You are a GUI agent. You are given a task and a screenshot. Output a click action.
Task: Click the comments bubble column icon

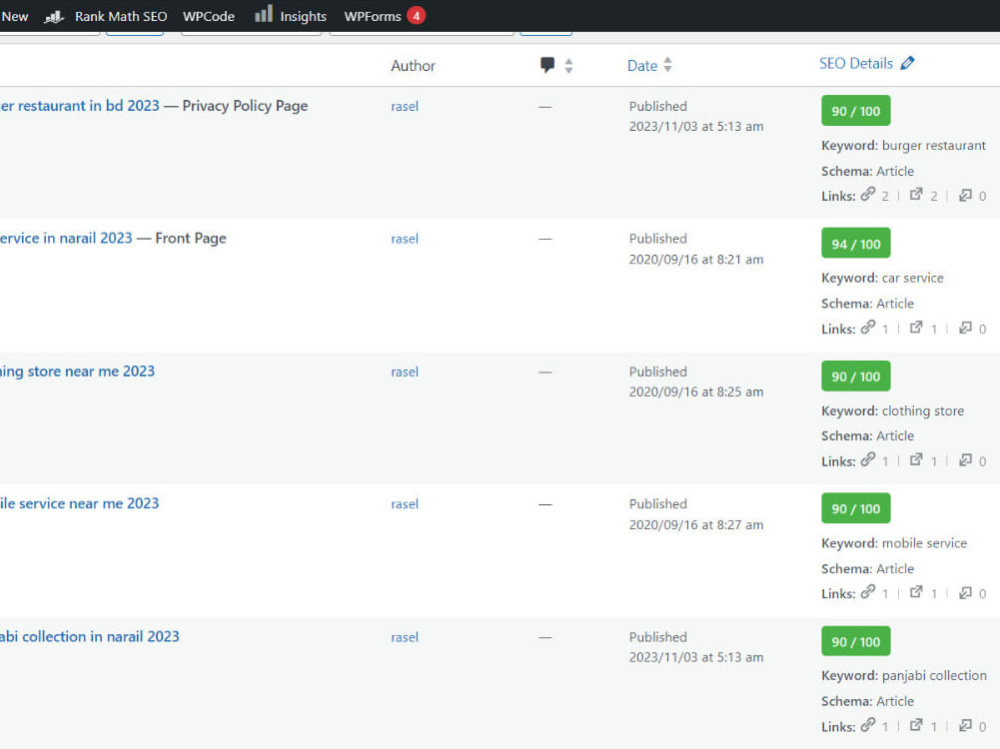tap(547, 64)
